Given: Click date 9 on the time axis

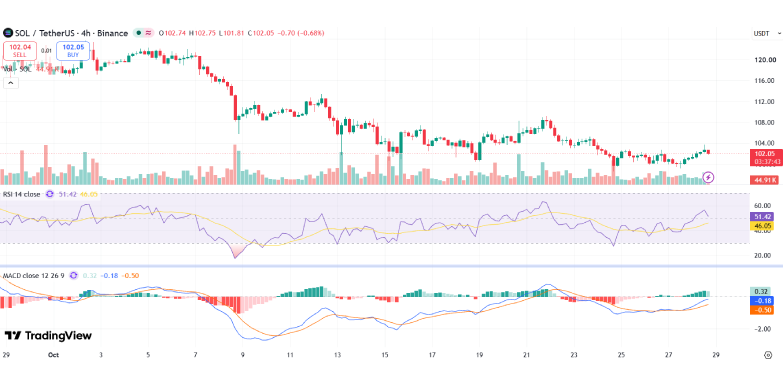Looking at the screenshot, I should tap(243, 355).
